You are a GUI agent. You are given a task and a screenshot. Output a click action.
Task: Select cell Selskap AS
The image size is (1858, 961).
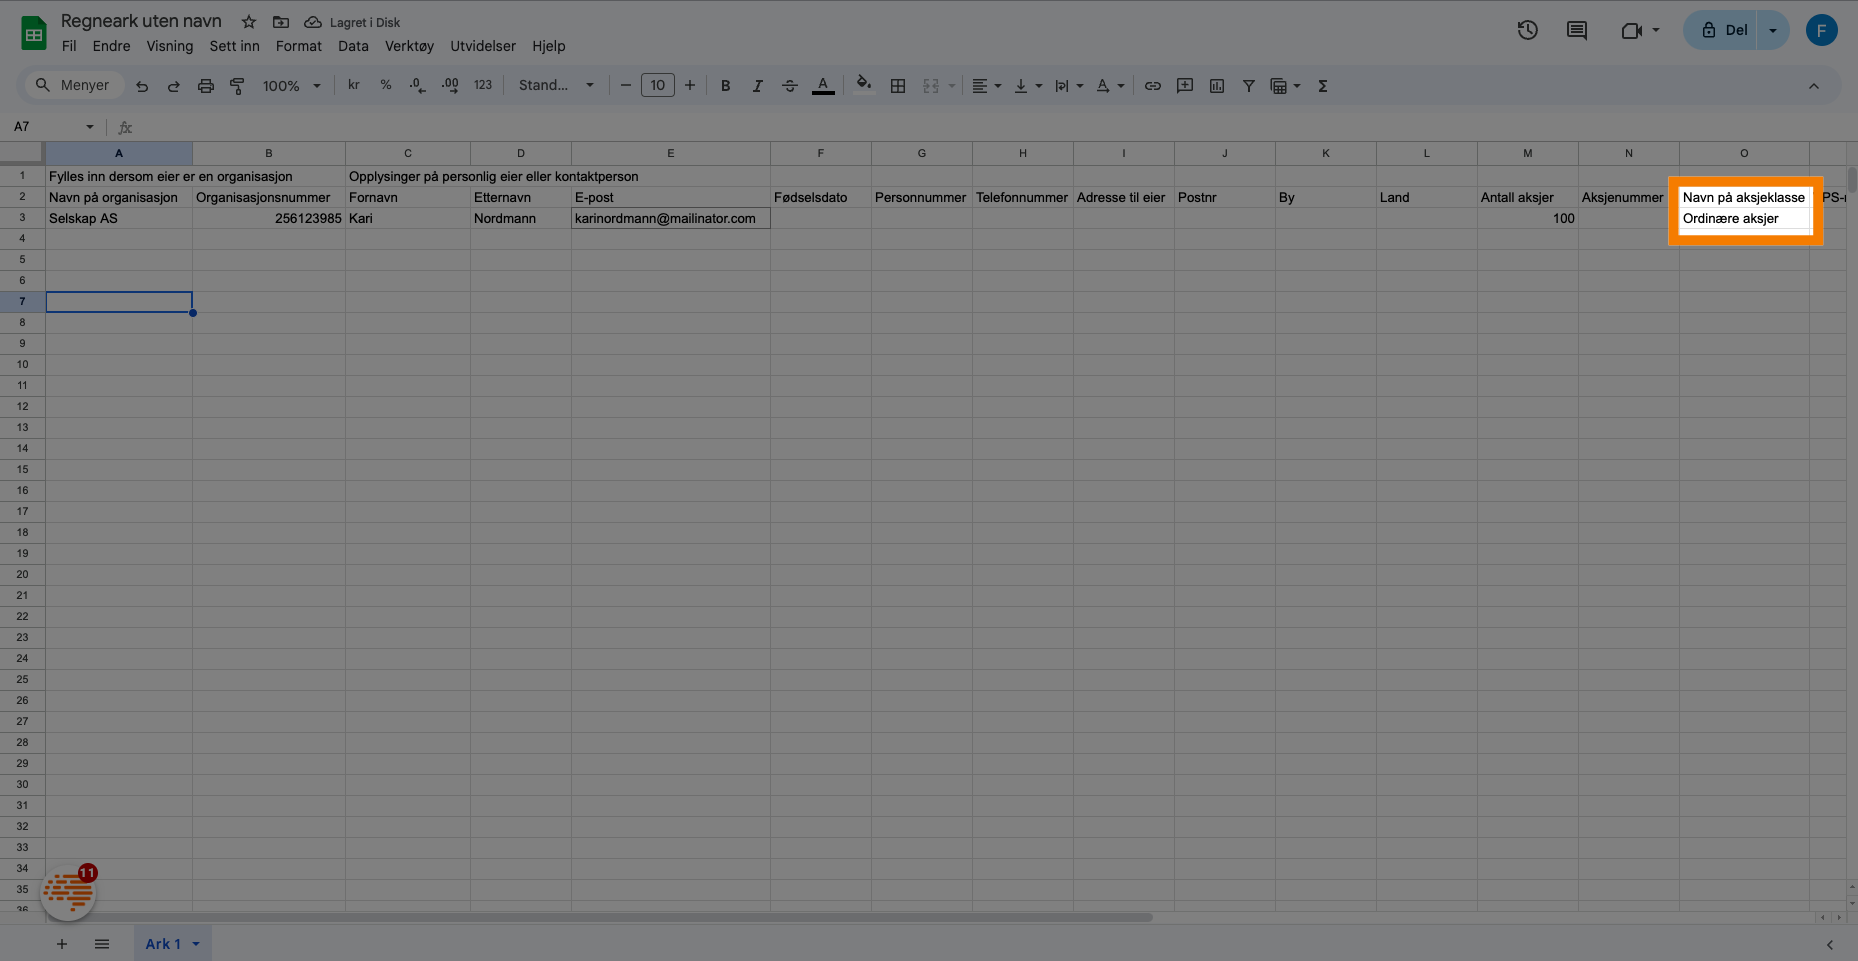(x=119, y=218)
